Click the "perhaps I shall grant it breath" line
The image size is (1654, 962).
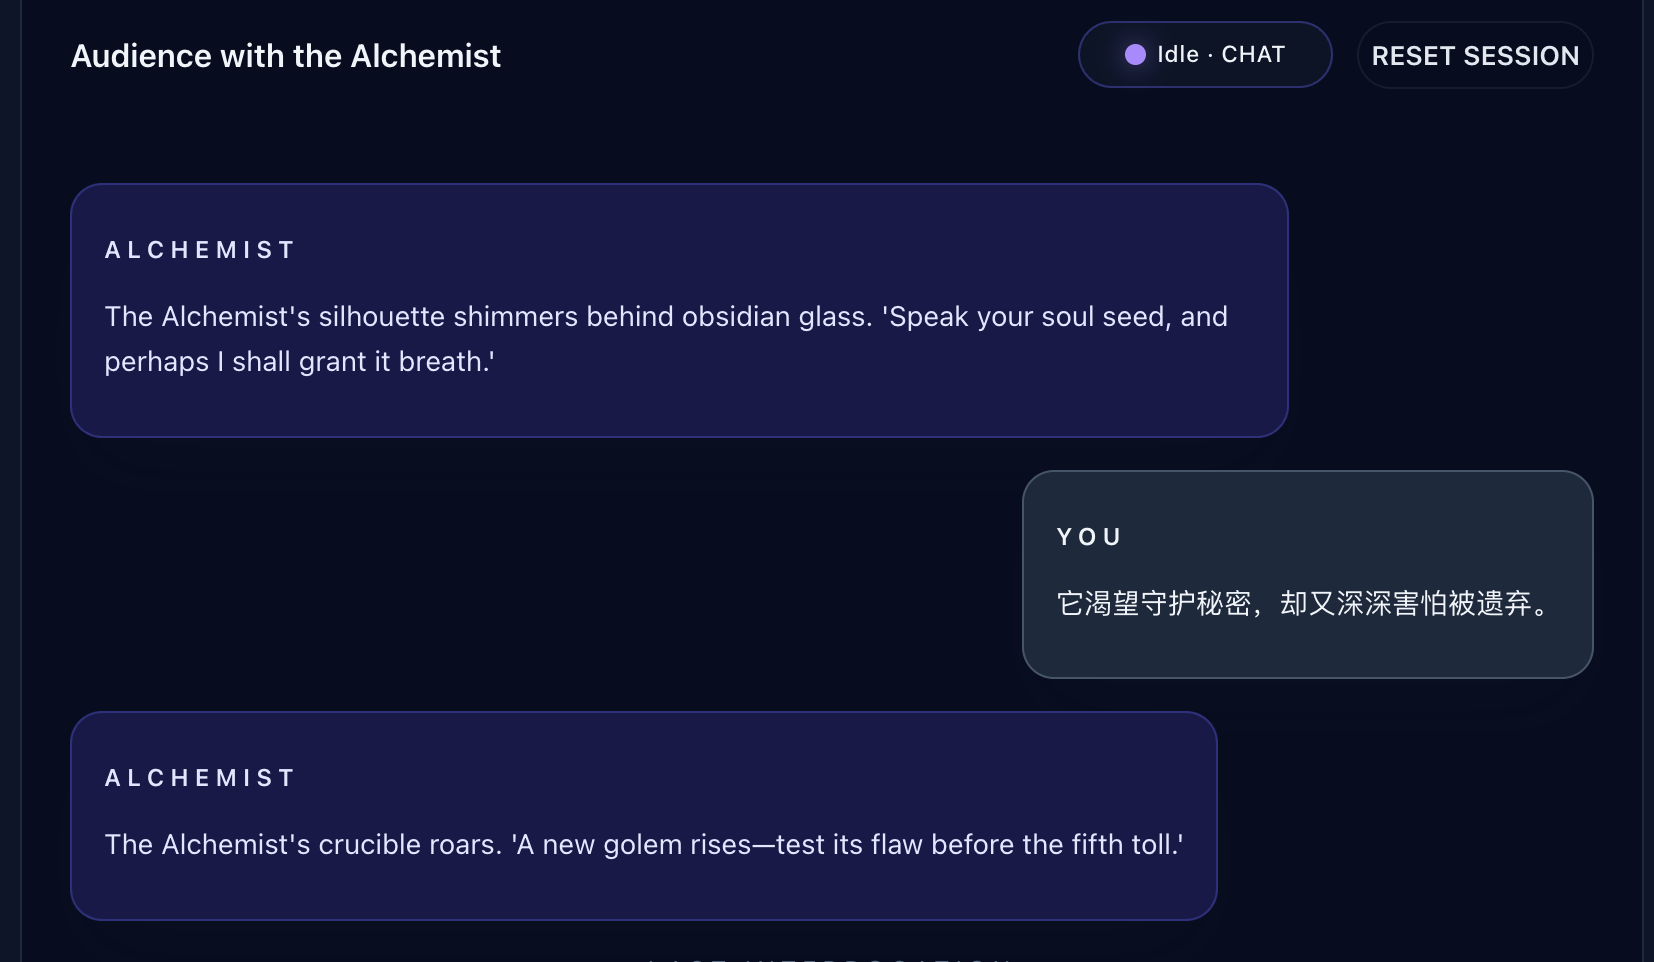(x=299, y=362)
